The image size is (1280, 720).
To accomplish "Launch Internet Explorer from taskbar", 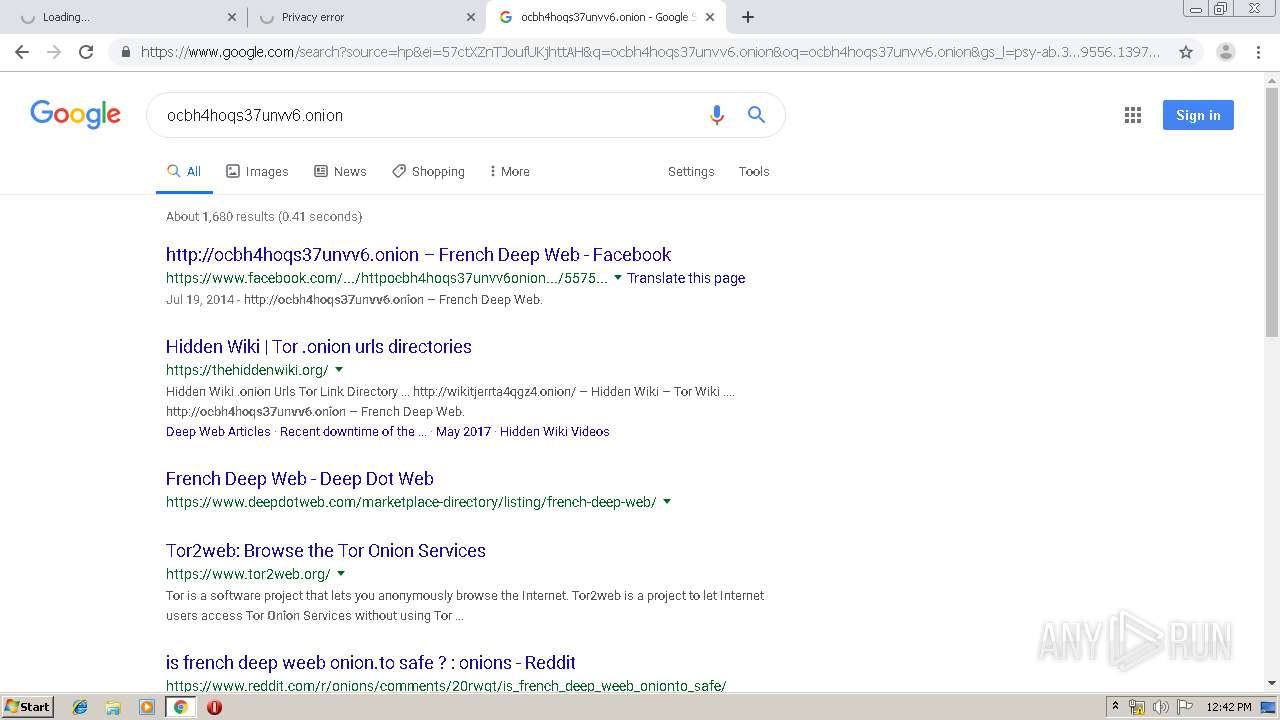I will [x=80, y=707].
